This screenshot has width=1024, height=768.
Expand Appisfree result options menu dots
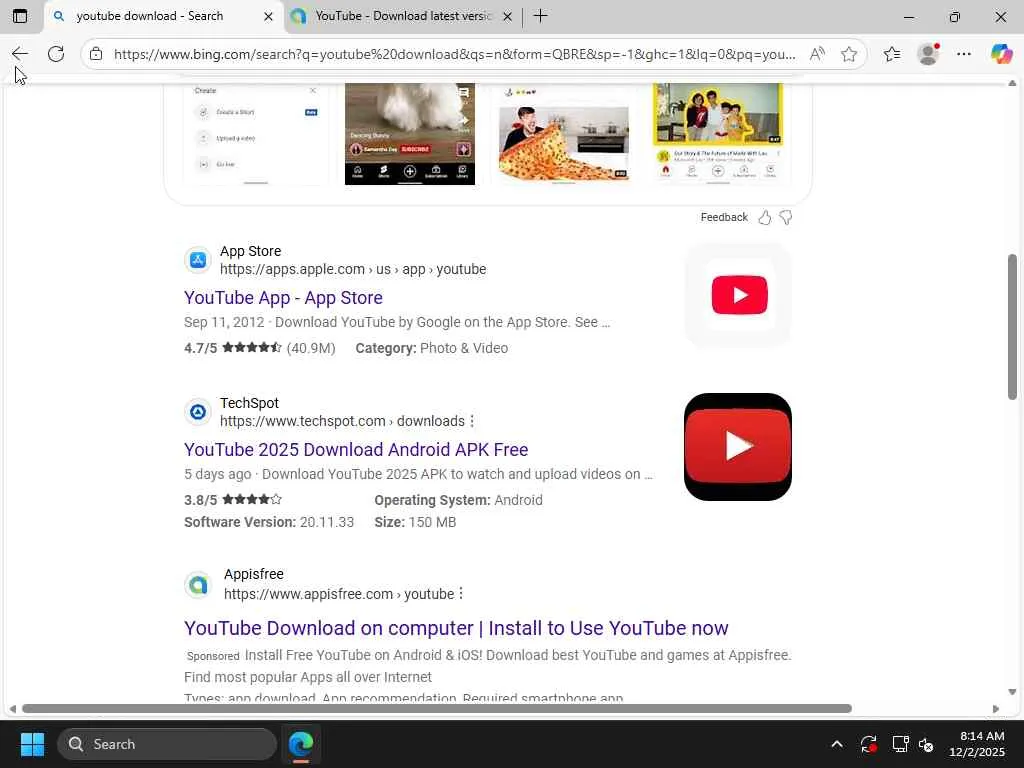(461, 594)
